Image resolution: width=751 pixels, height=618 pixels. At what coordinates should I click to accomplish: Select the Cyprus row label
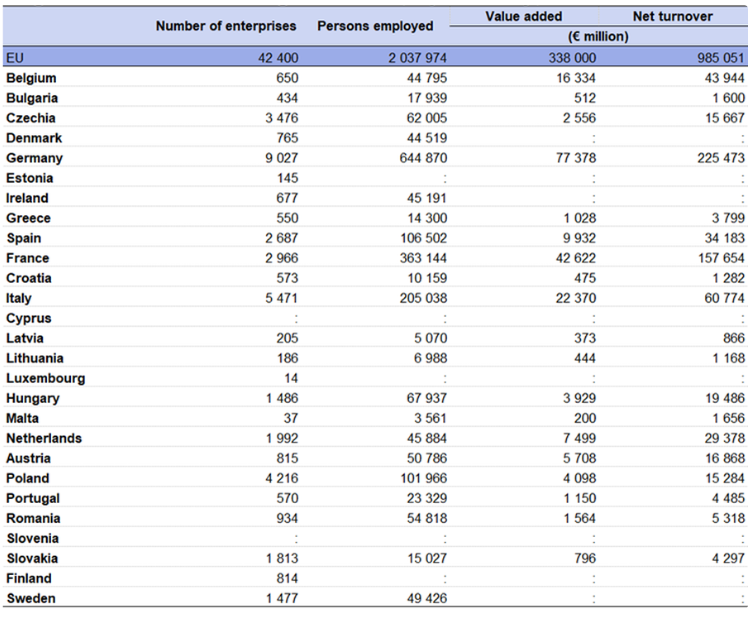[29, 318]
